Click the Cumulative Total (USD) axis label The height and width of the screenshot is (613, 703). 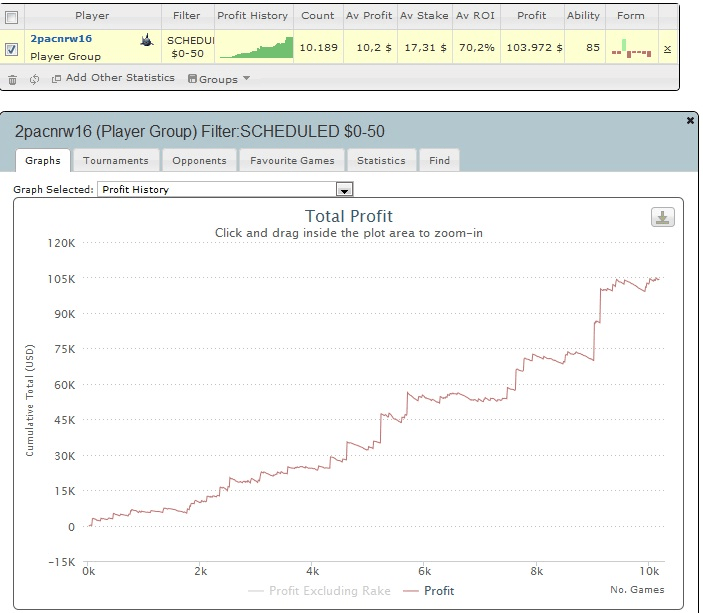(x=30, y=400)
